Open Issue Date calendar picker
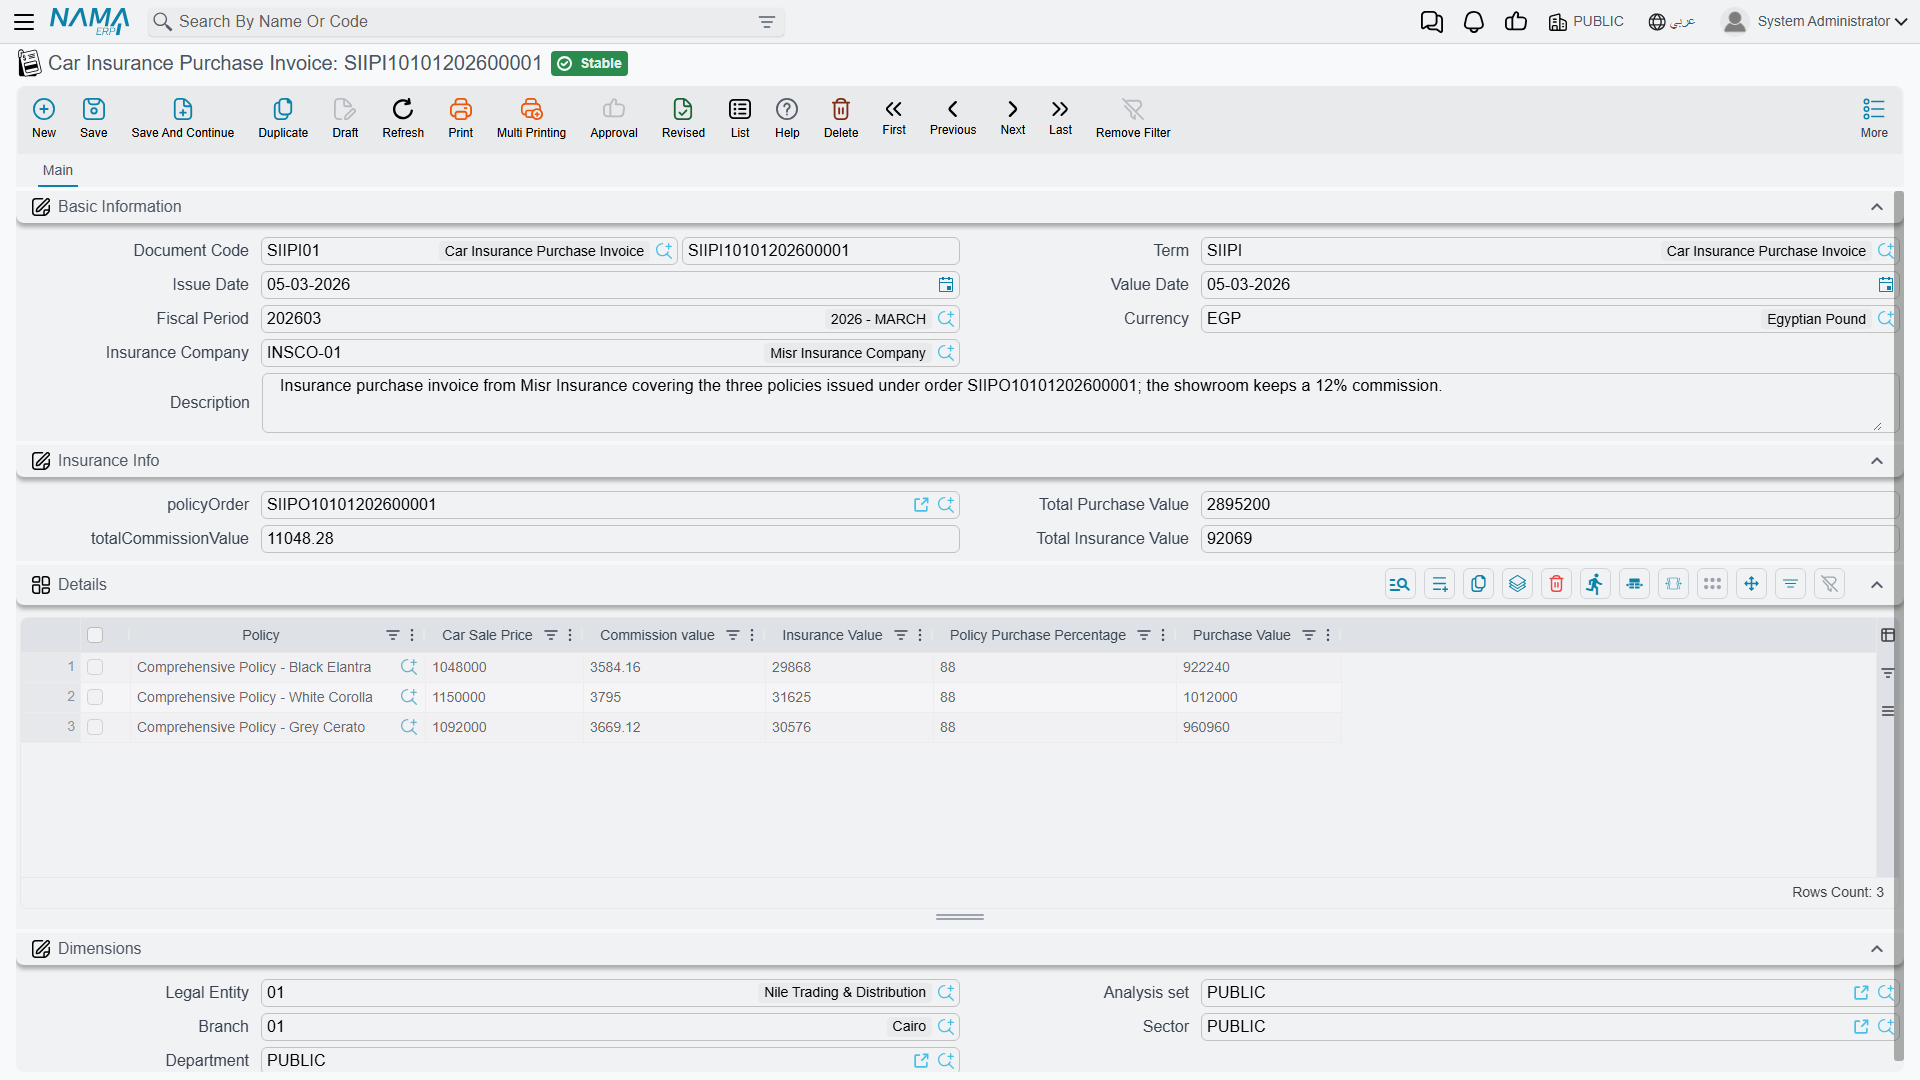This screenshot has width=1920, height=1080. 946,285
